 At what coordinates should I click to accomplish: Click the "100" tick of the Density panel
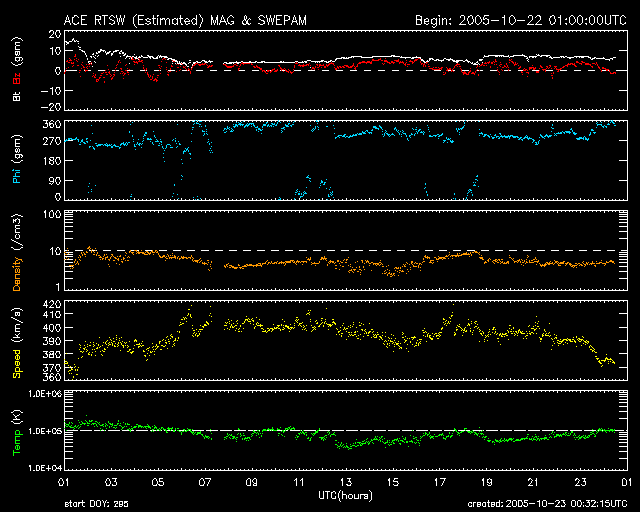pyautogui.click(x=52, y=214)
